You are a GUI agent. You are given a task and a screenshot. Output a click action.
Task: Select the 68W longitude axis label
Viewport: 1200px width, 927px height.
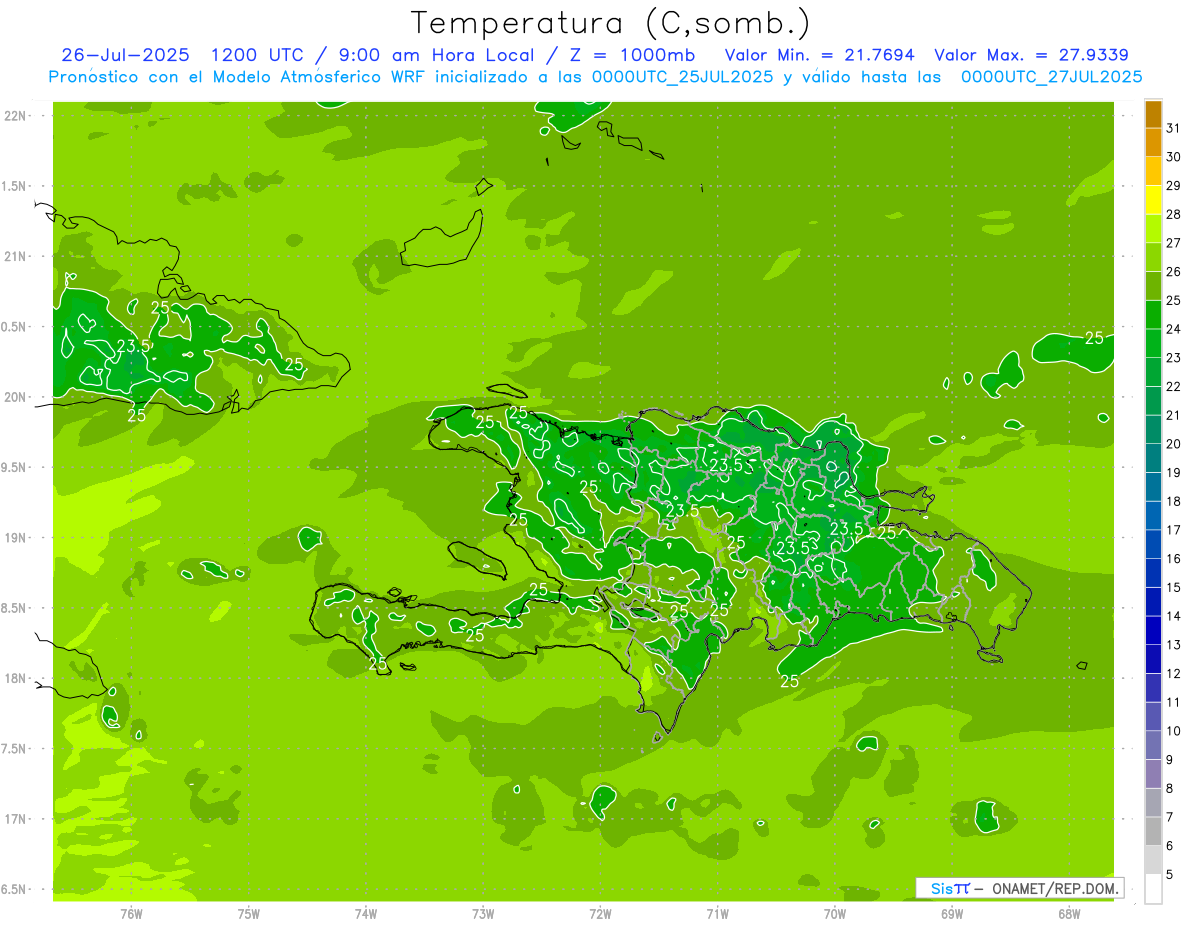coord(1068,914)
